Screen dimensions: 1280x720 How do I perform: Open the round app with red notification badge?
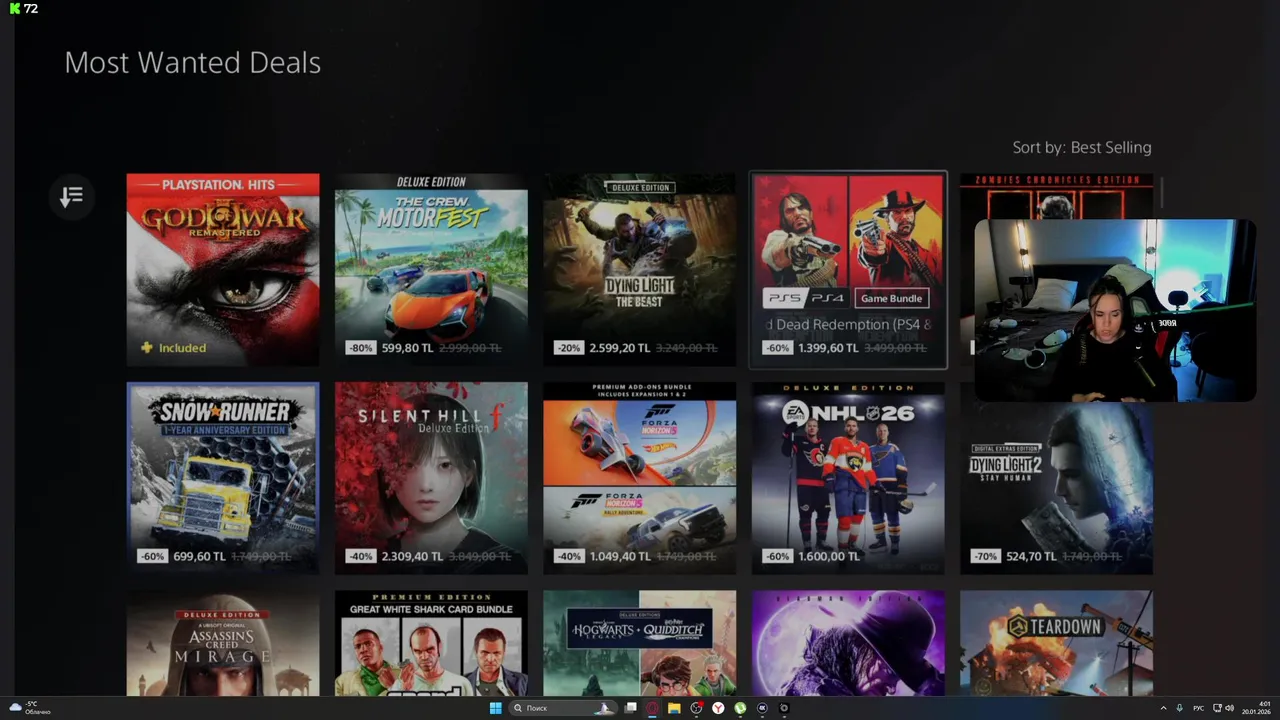pos(696,708)
